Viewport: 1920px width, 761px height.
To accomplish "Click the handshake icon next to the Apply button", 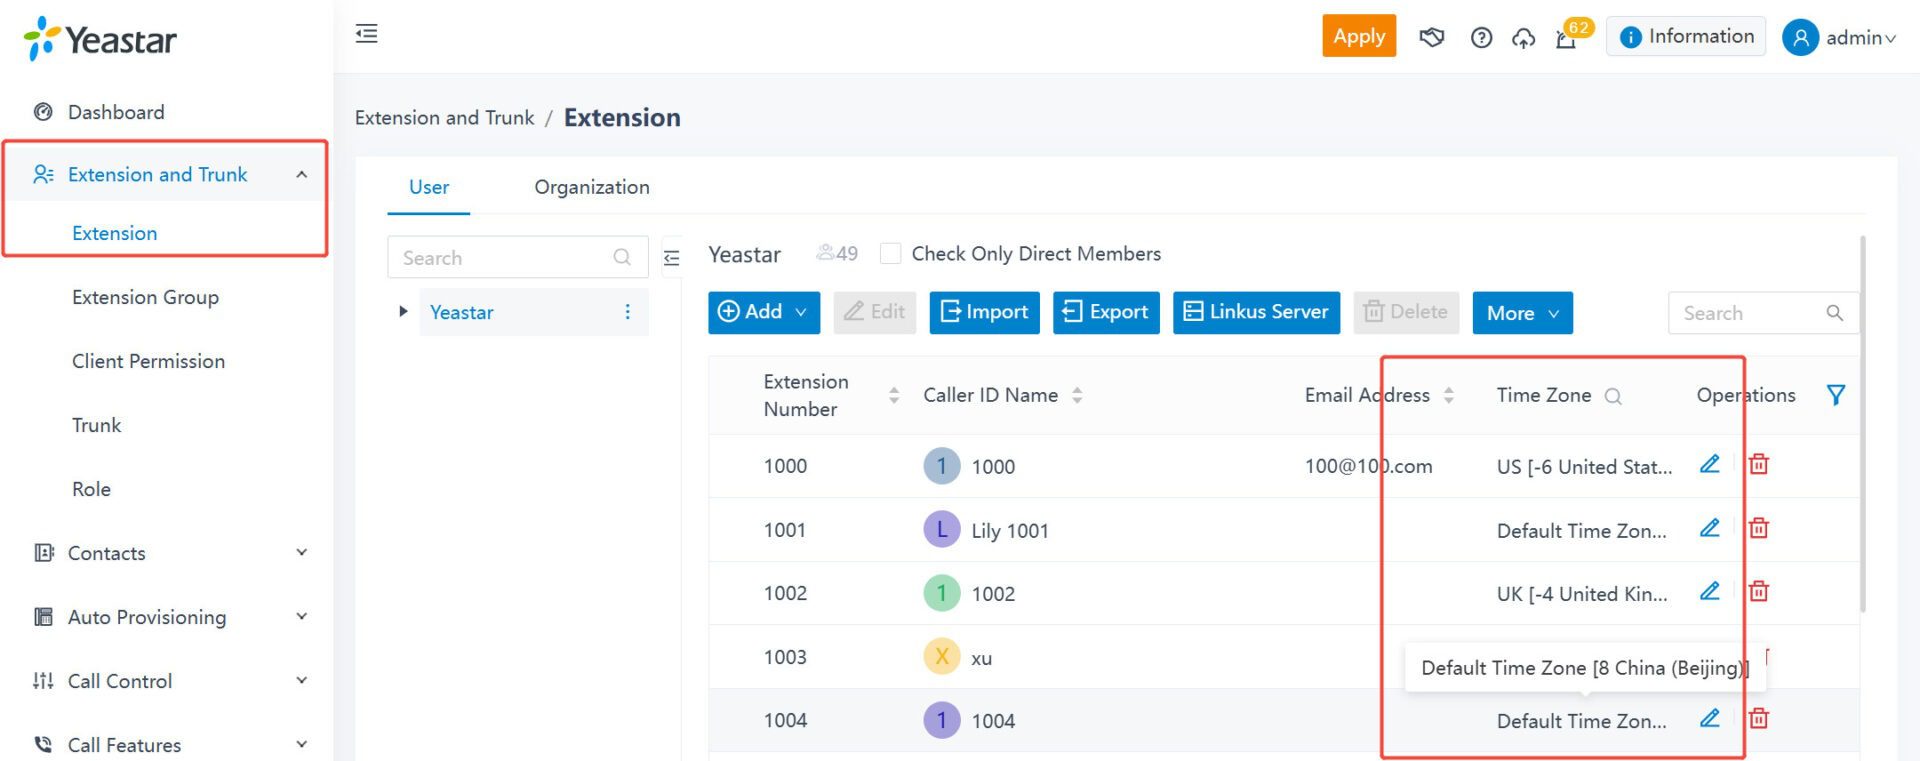I will coord(1432,38).
